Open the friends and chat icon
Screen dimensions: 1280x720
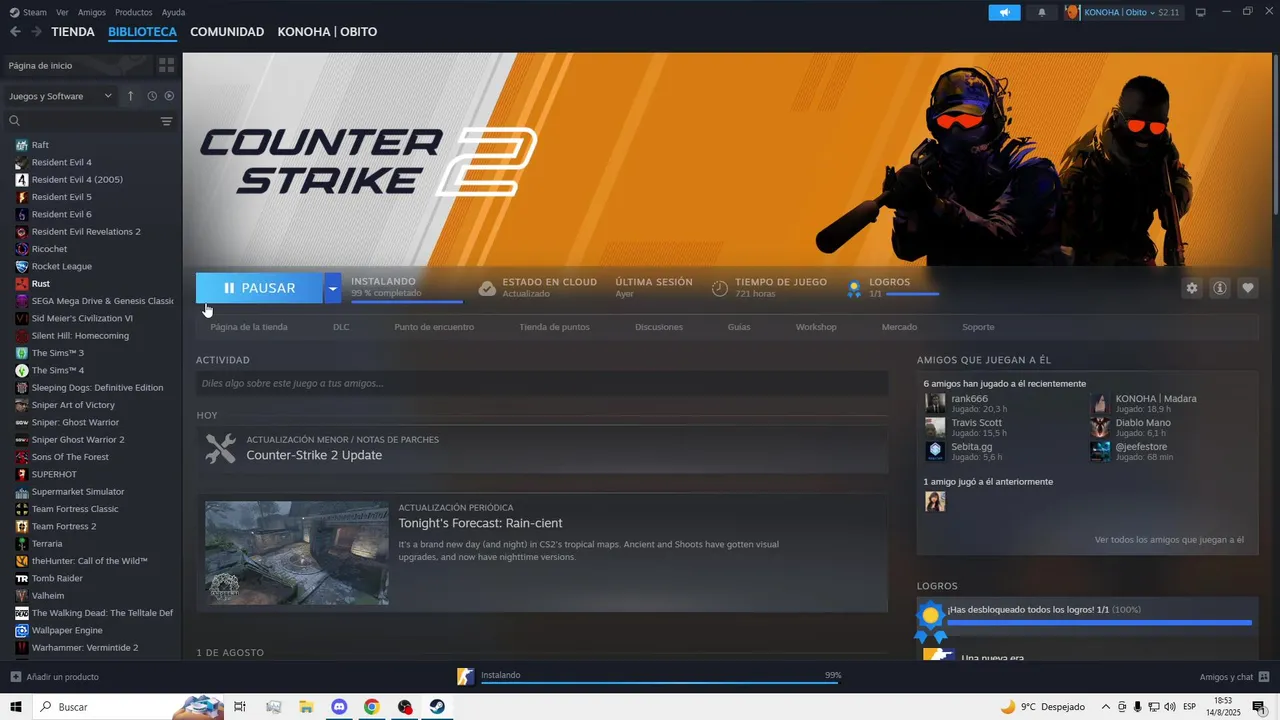(1265, 677)
